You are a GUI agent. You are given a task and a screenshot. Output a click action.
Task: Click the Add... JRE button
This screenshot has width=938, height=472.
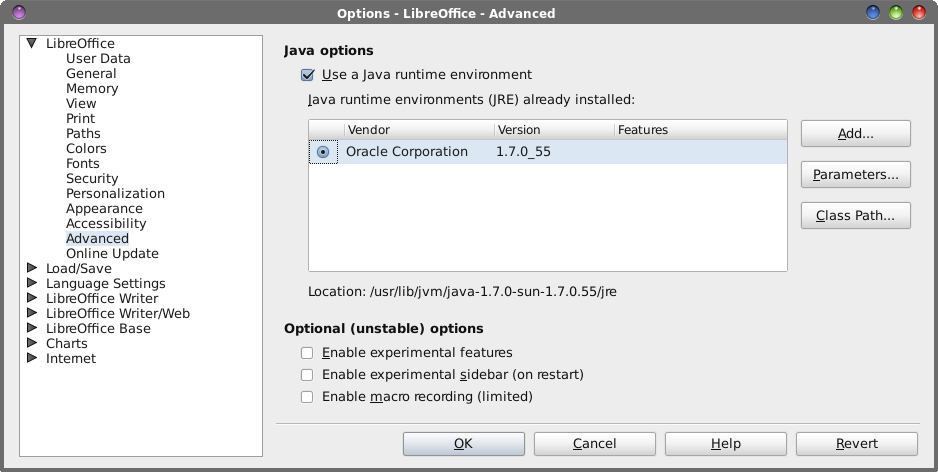coord(855,133)
